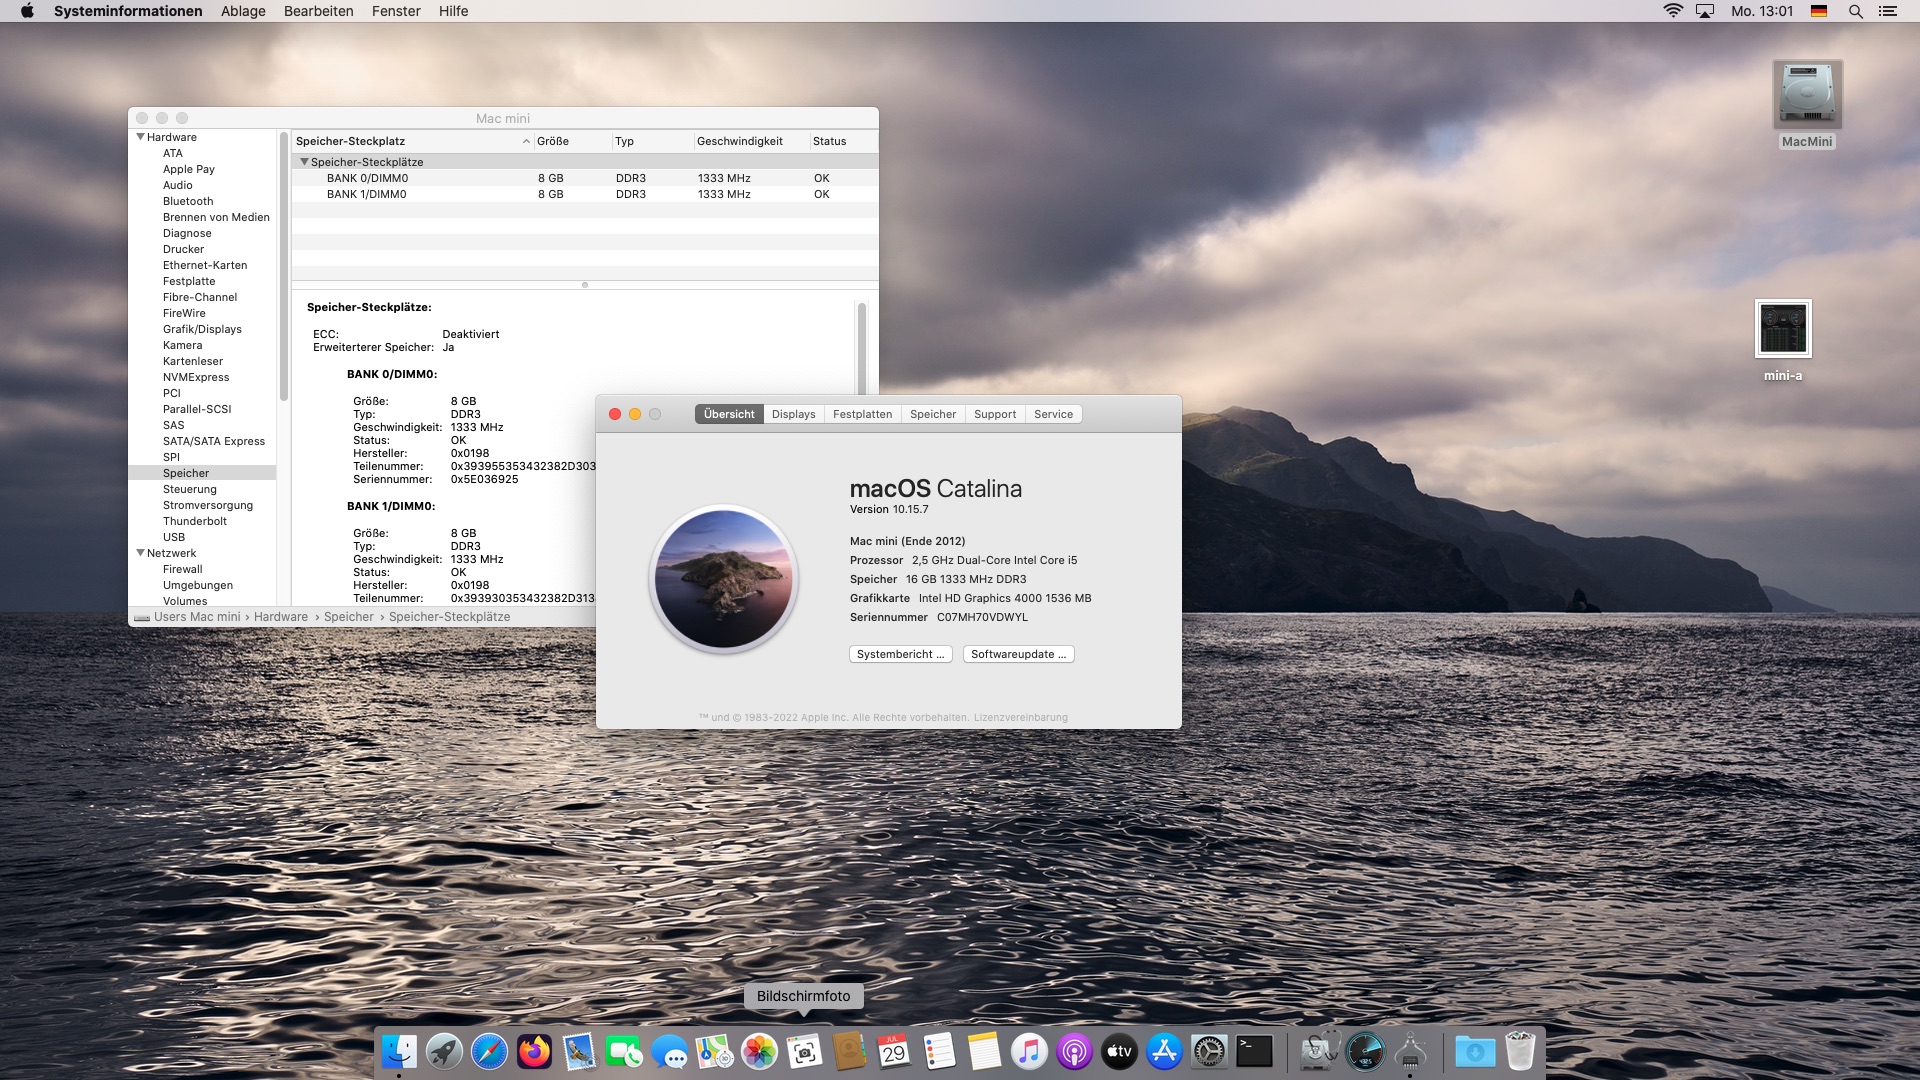Open FaceTime from the dock

tap(624, 1051)
